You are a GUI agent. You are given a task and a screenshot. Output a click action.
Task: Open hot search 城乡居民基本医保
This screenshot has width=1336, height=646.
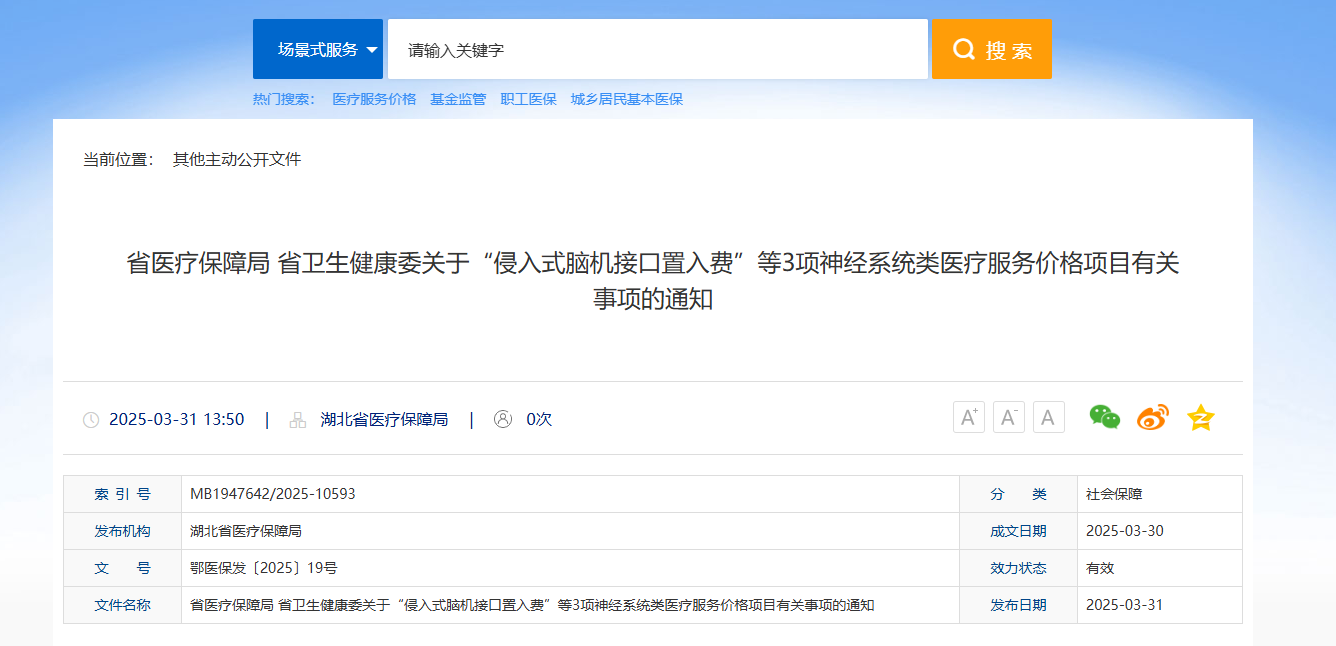click(627, 99)
